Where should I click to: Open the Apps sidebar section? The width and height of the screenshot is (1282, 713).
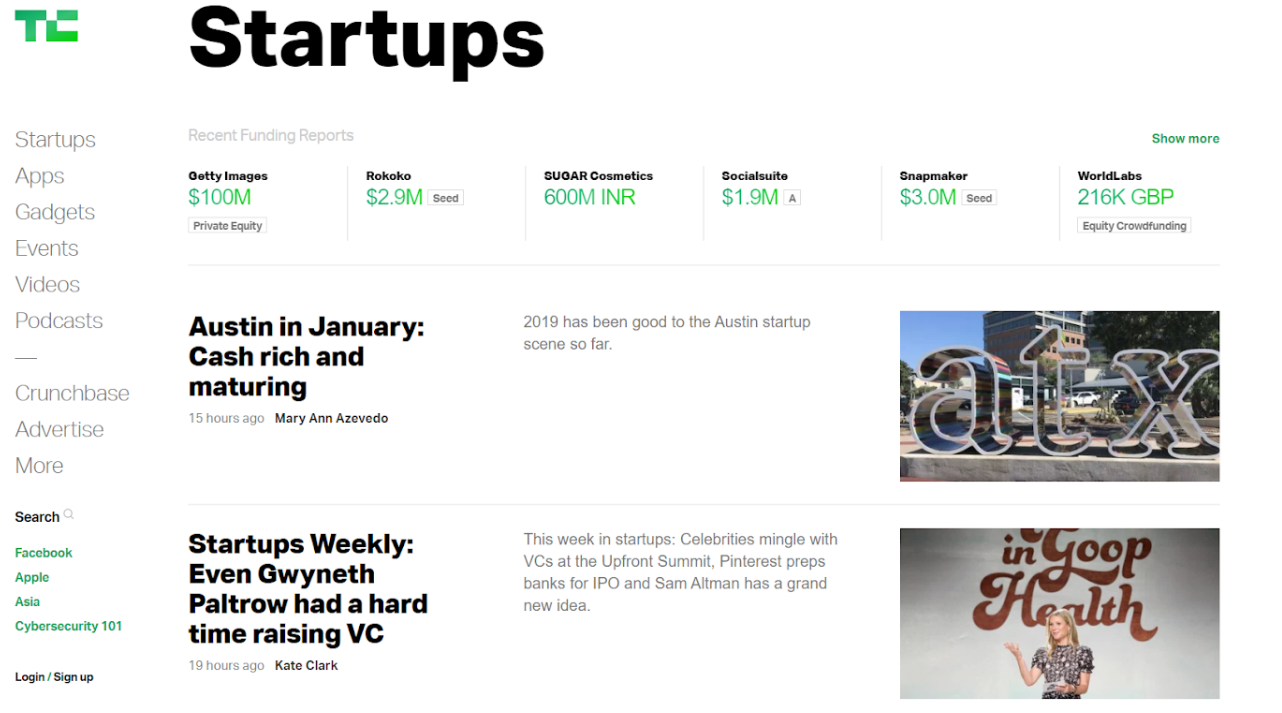click(40, 176)
